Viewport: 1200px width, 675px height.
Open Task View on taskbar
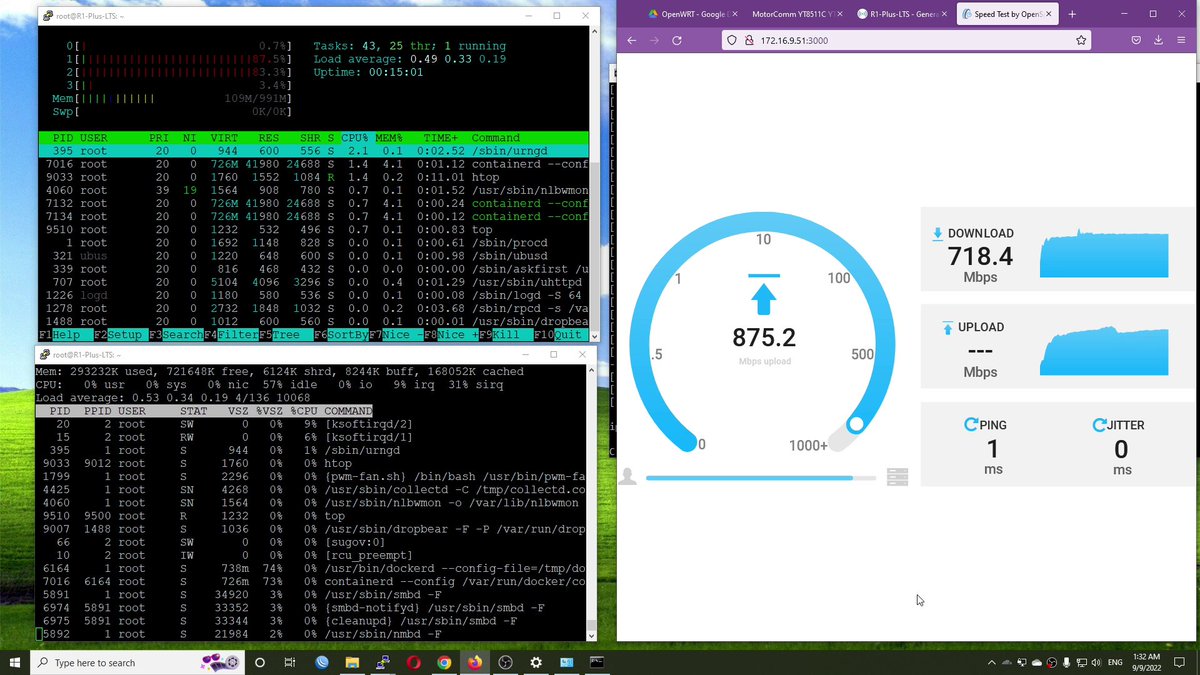click(290, 662)
